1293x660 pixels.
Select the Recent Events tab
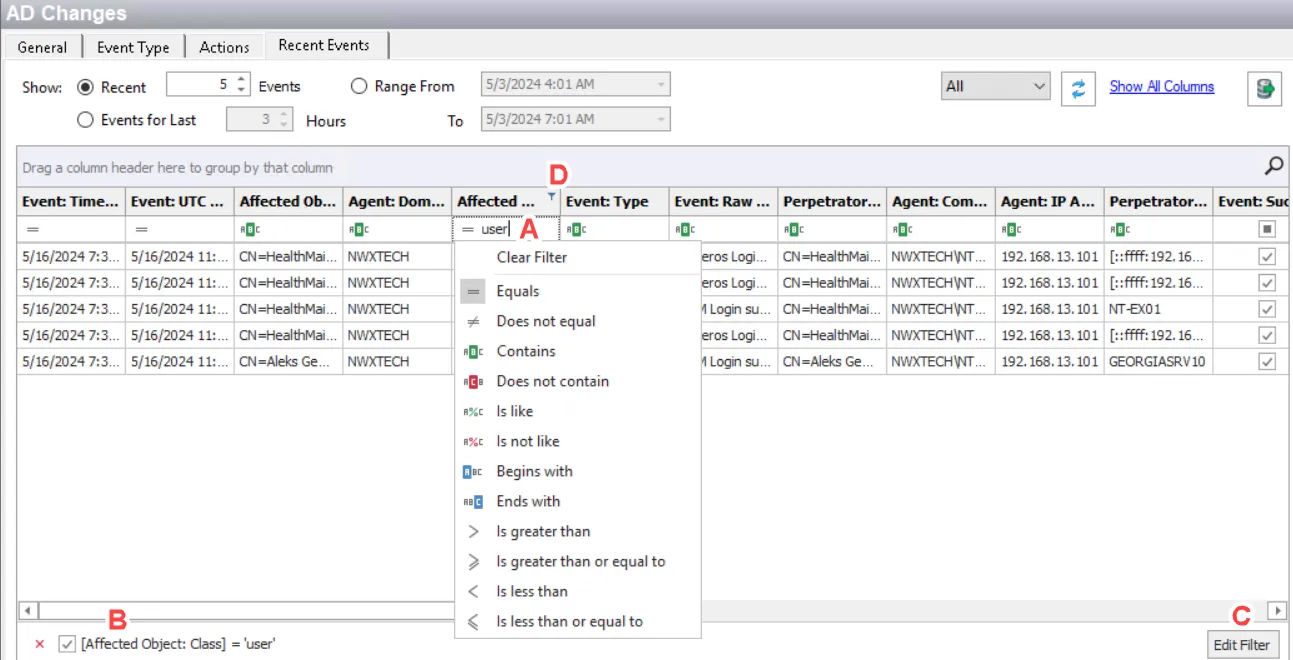(x=324, y=45)
